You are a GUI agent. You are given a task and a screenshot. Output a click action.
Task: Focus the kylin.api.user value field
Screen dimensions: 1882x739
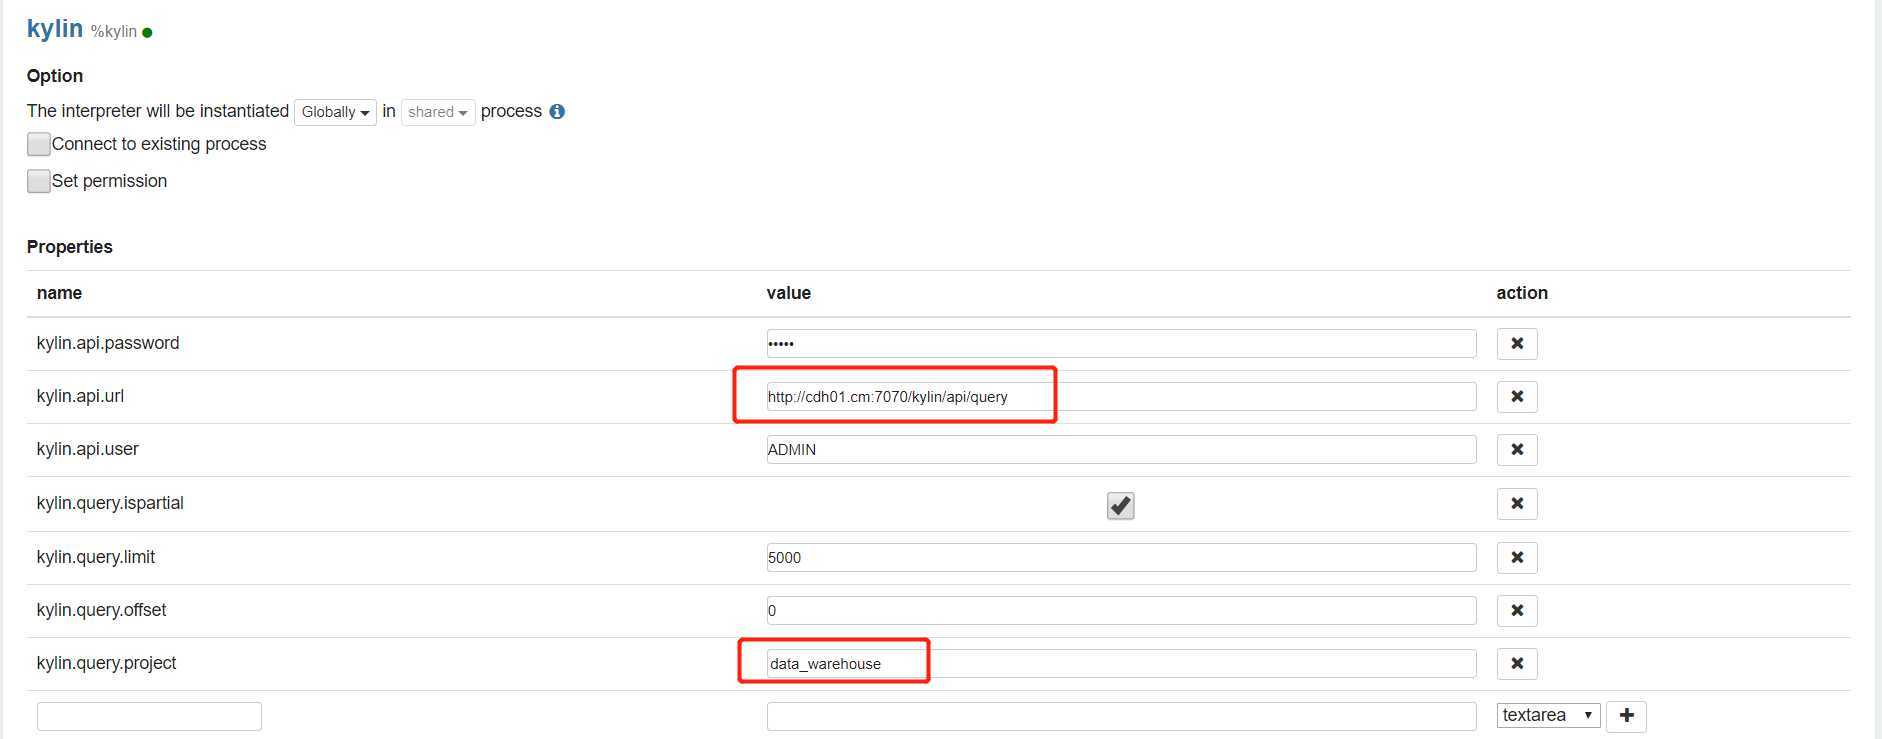1121,449
